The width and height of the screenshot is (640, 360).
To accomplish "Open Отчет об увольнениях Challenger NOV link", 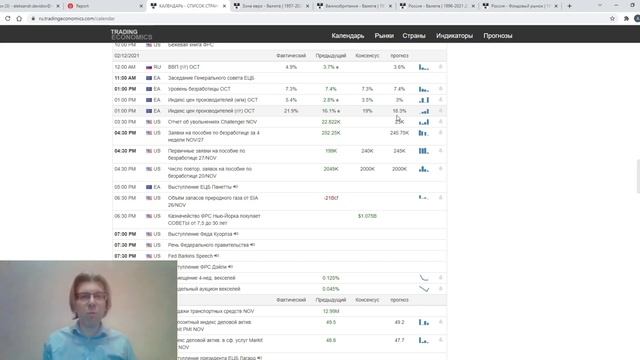I will [212, 122].
